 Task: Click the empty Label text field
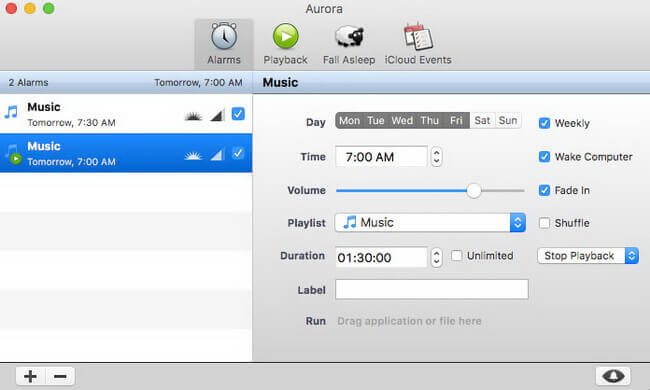432,289
